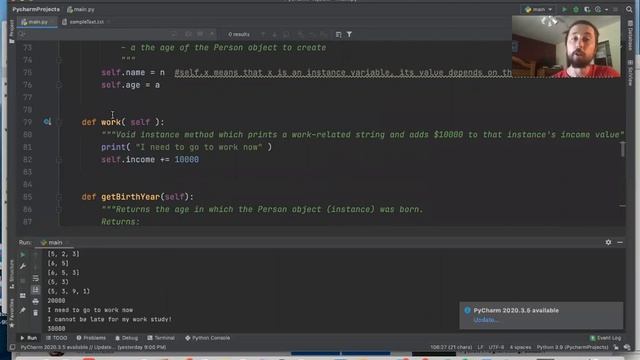
Task: Collapse the work method fold at line 79
Action: (59, 122)
